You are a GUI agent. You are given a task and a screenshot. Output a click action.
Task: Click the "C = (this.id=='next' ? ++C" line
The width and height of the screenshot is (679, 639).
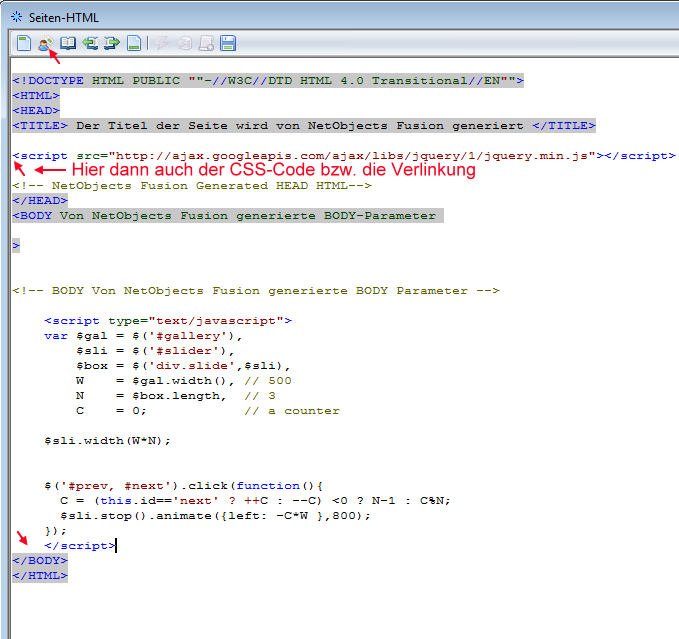[255, 501]
